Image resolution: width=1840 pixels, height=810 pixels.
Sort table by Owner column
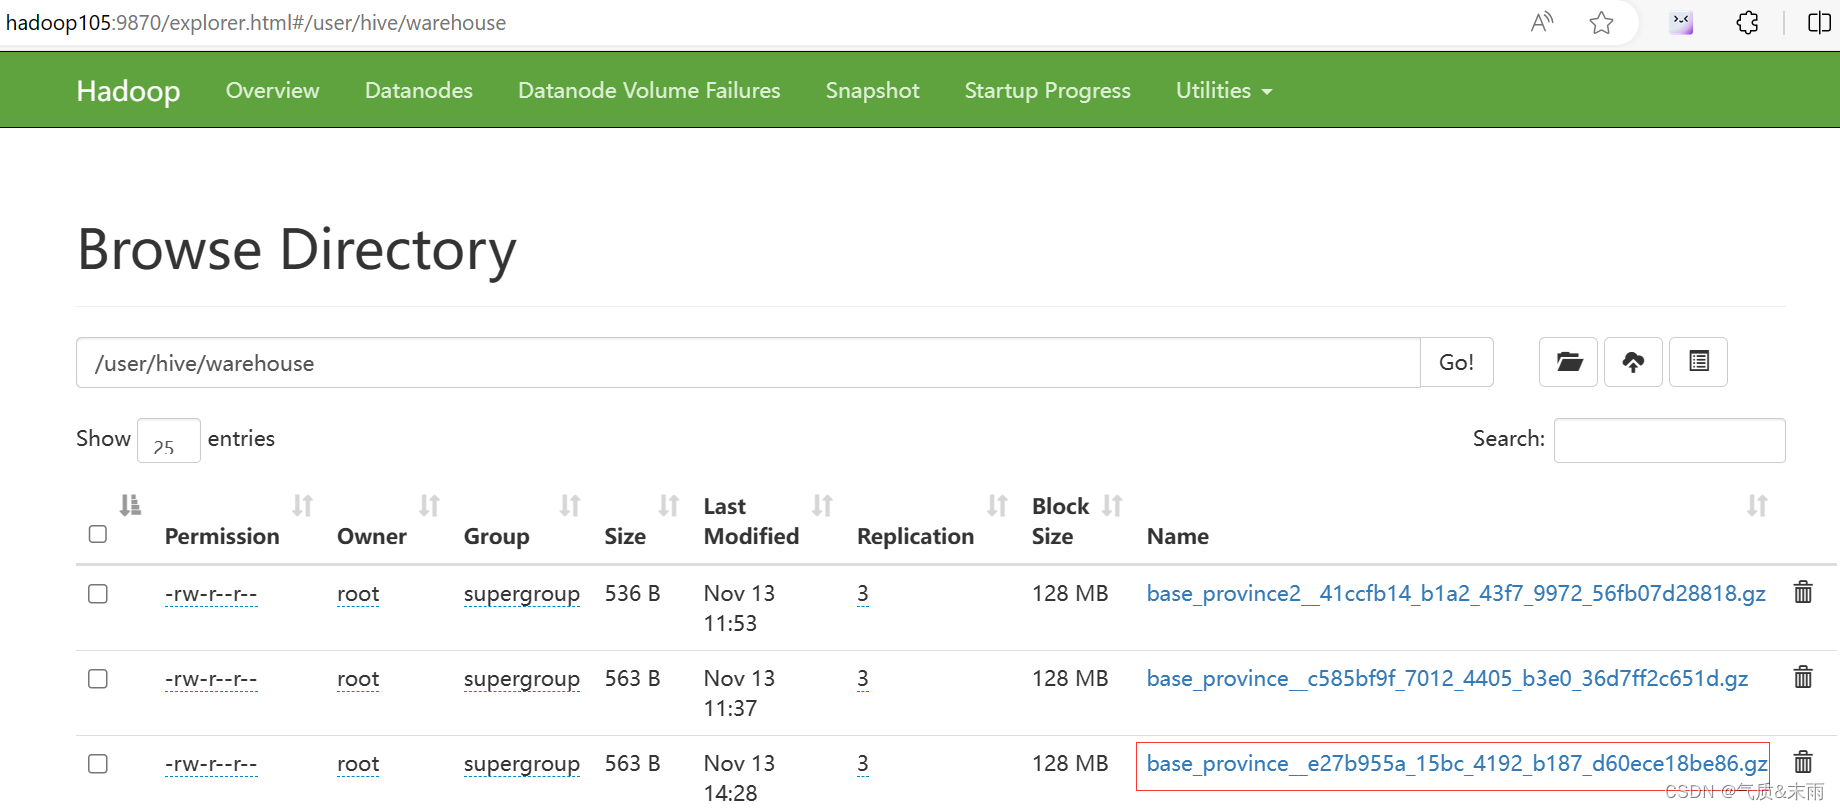click(x=429, y=505)
